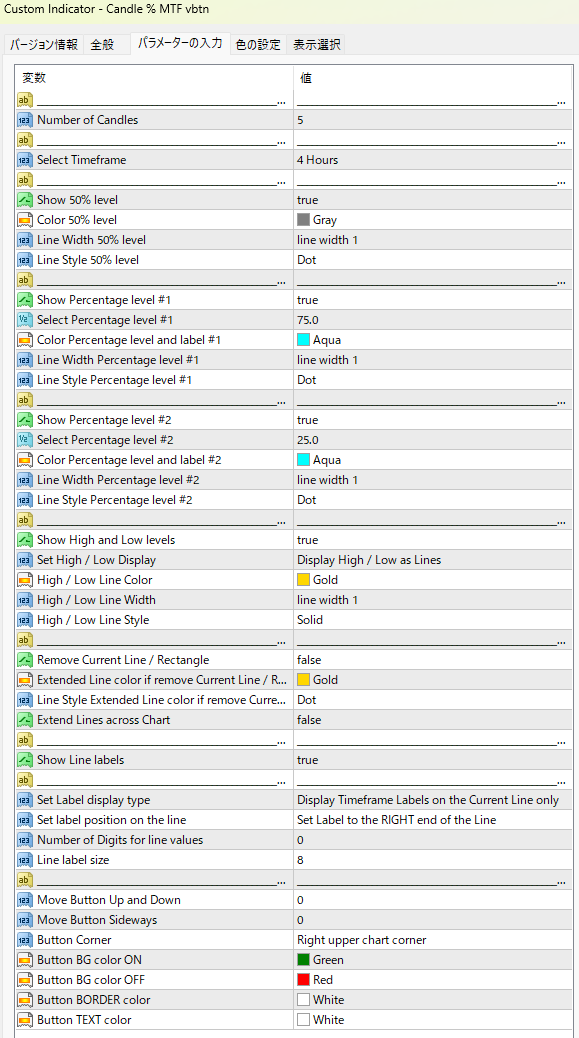Toggle the Show Line labels true value
The image size is (579, 1038).
point(433,760)
